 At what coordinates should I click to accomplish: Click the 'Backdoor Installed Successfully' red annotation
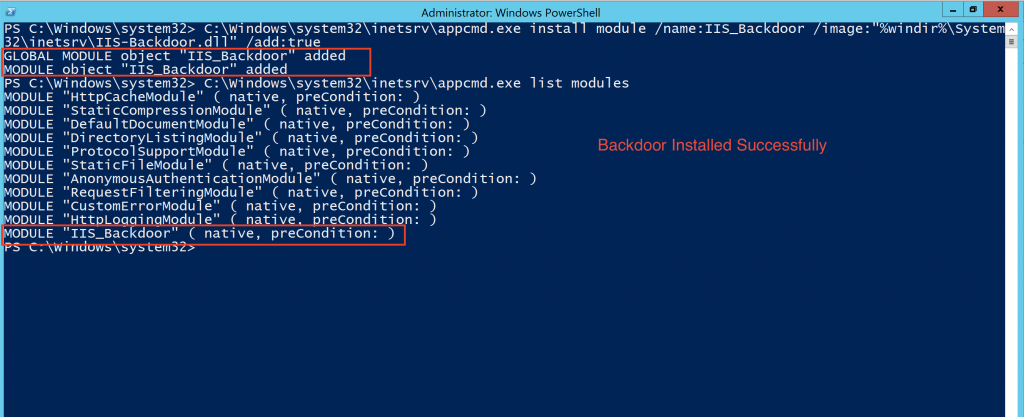(x=712, y=146)
